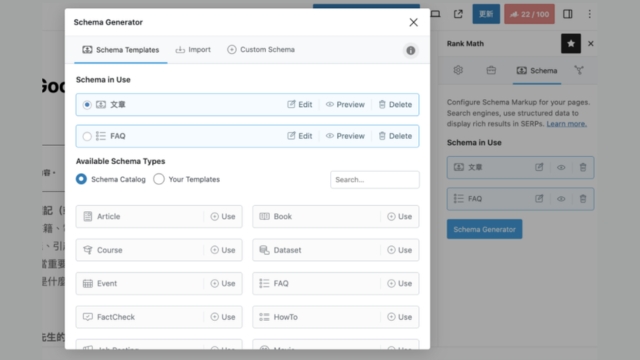Delete the FAQ schema in dialog
This screenshot has height=360, width=640.
pyautogui.click(x=395, y=136)
